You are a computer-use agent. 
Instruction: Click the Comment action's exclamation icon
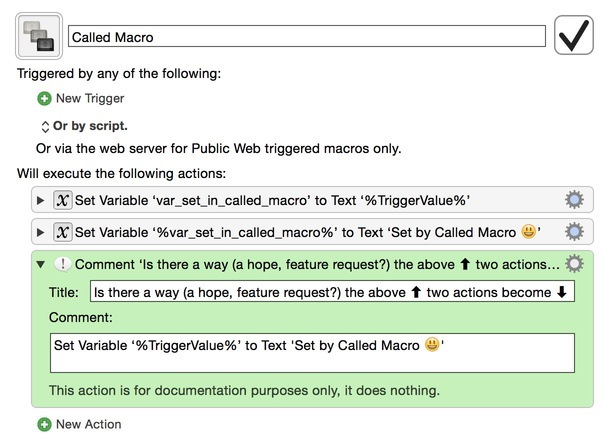[63, 264]
